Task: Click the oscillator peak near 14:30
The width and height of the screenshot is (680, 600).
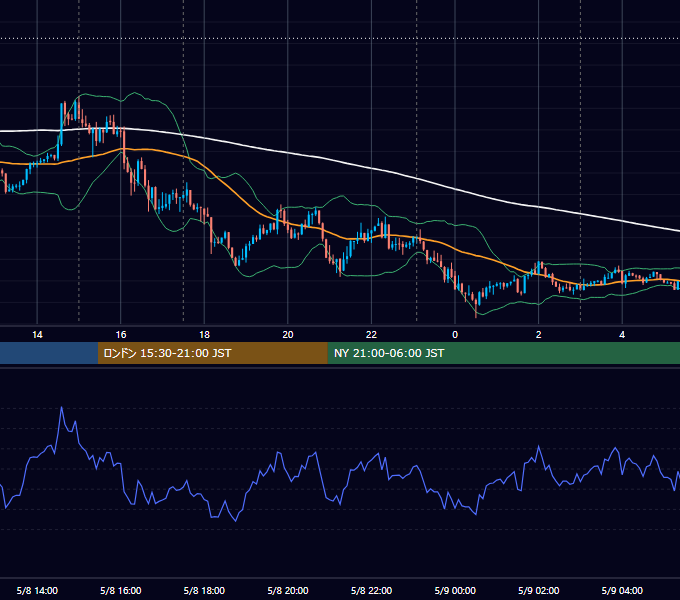Action: [x=62, y=408]
